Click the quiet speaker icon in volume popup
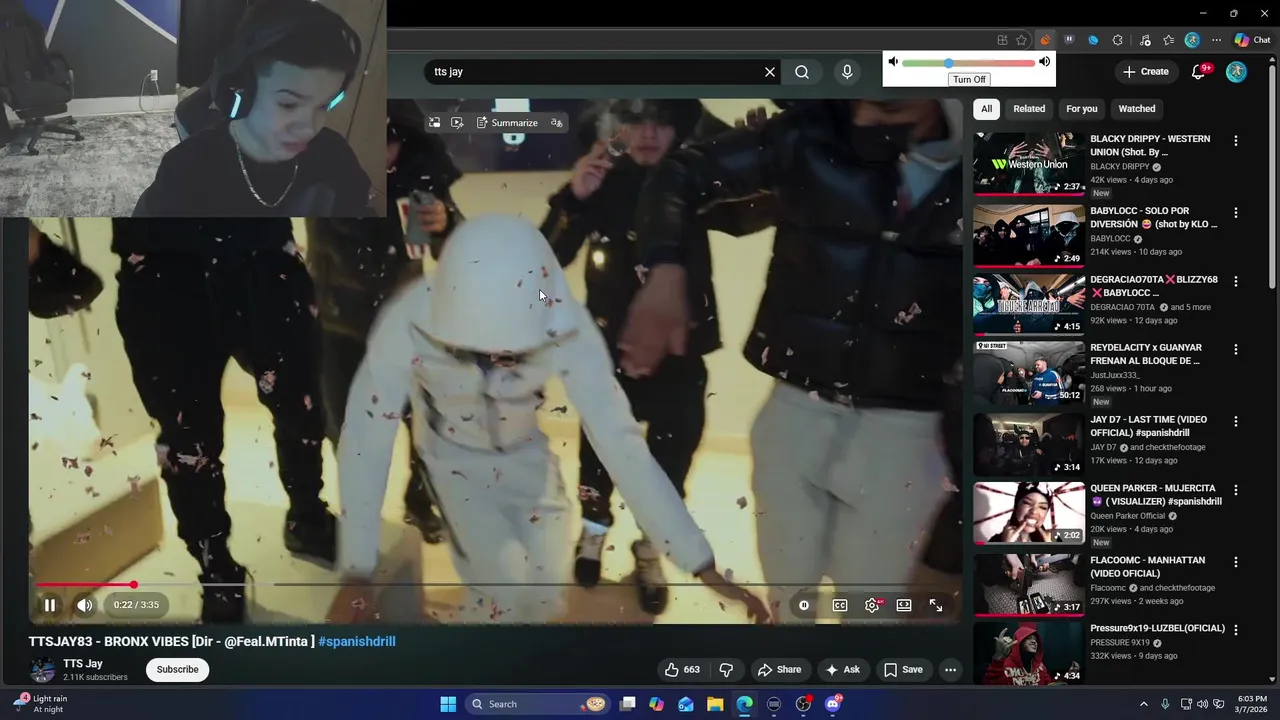Viewport: 1280px width, 720px height. [893, 62]
